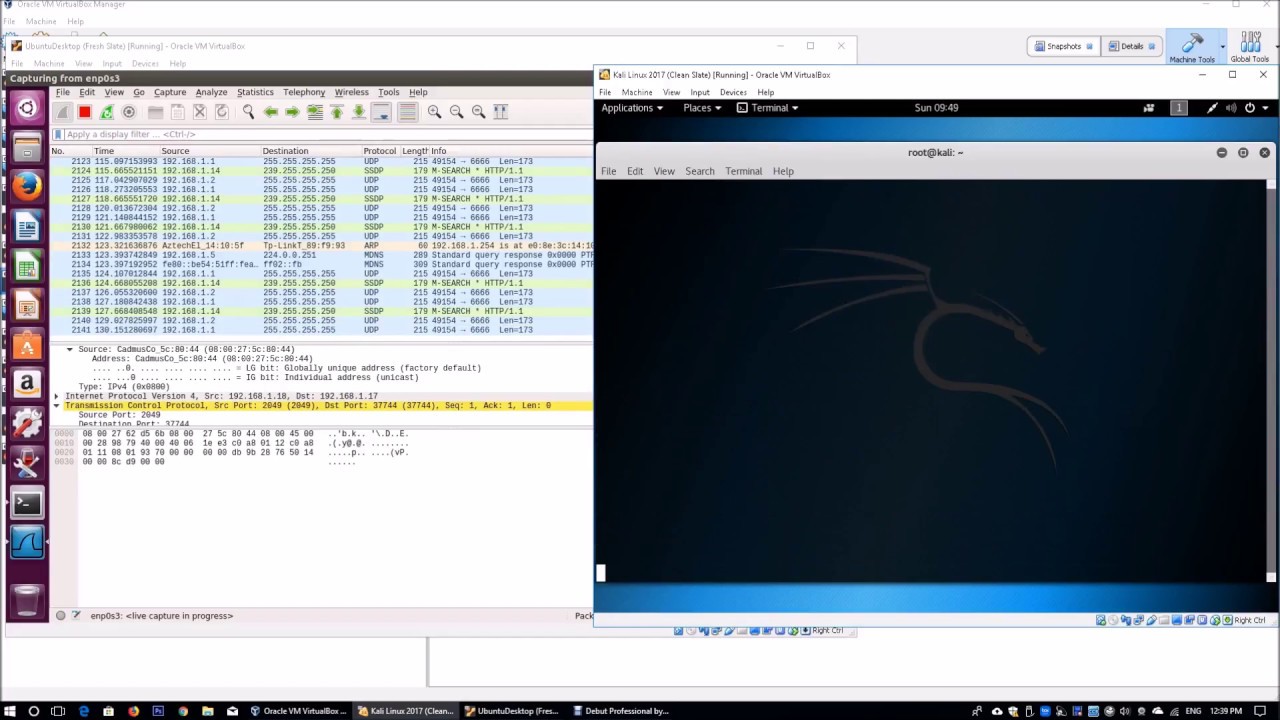
Task: Collapse the Source CadmusCo tree node
Action: [x=69, y=349]
